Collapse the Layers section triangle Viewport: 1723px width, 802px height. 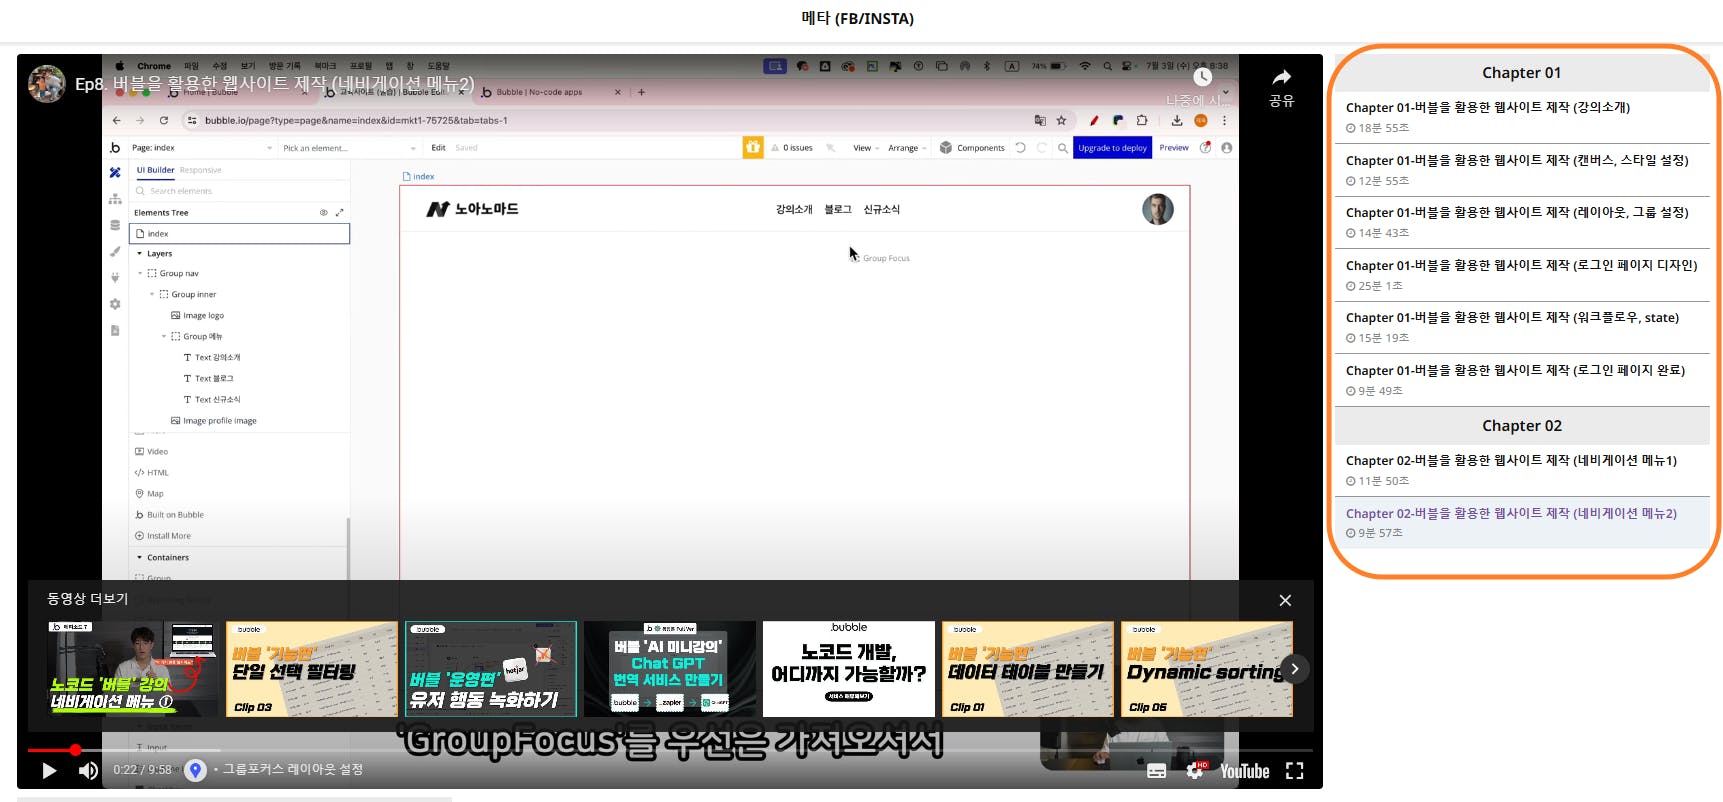(x=139, y=254)
